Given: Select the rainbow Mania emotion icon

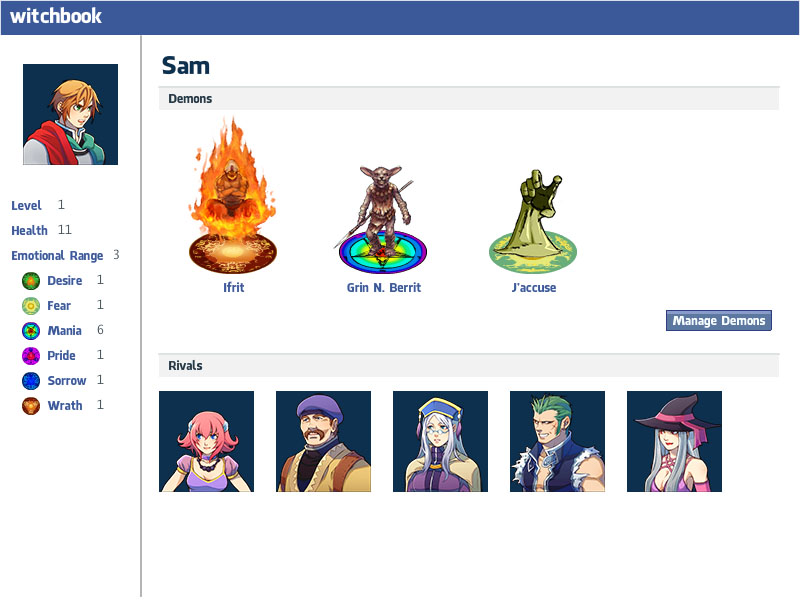Looking at the screenshot, I should coord(31,331).
